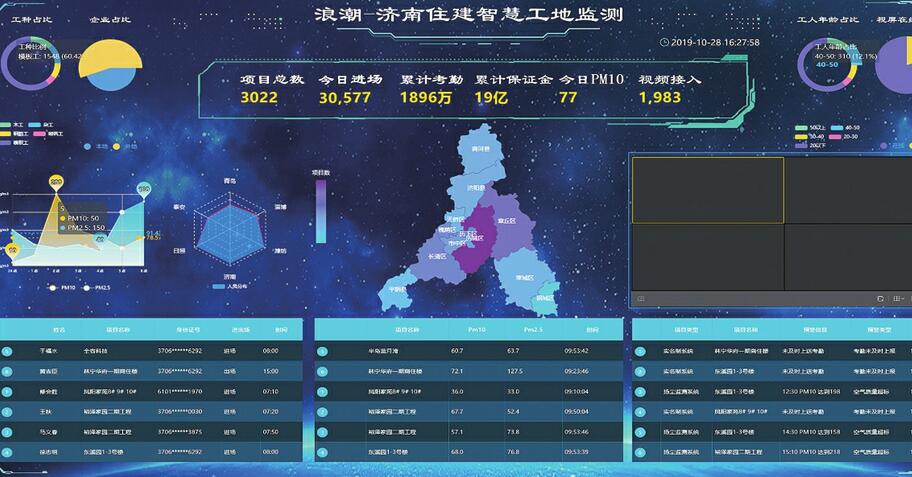This screenshot has width=912, height=477.
Task: Click the badge on the 12:30 PM10 达到198 alert row
Action: point(640,392)
